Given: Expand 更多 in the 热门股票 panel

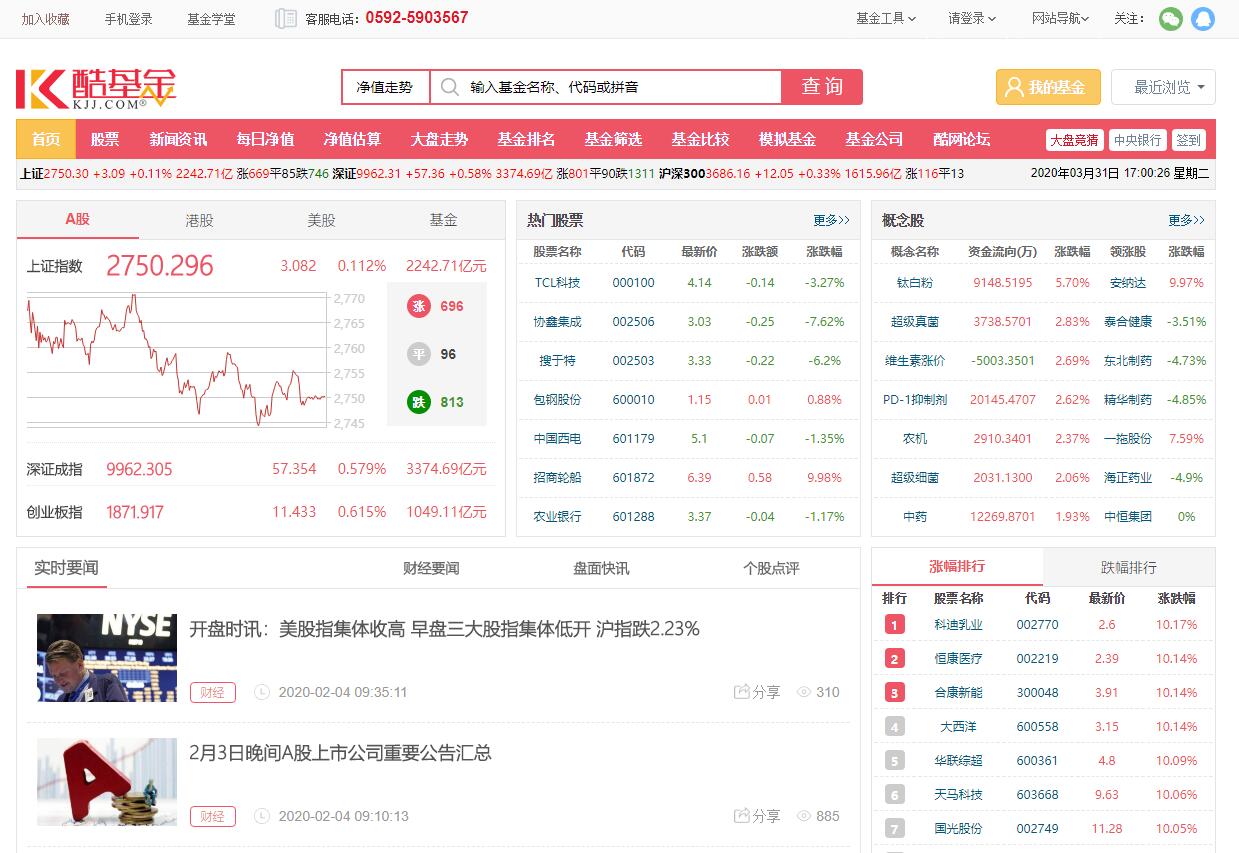Looking at the screenshot, I should (x=831, y=220).
